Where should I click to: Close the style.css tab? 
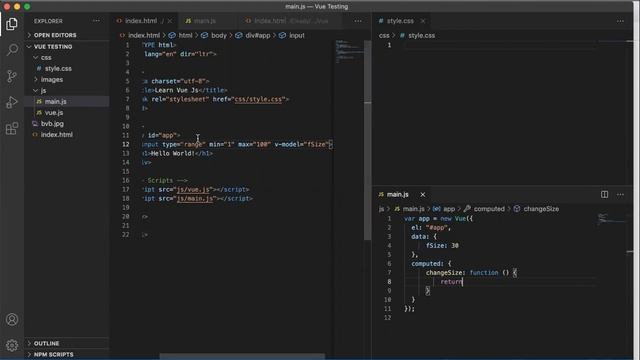tap(423, 21)
